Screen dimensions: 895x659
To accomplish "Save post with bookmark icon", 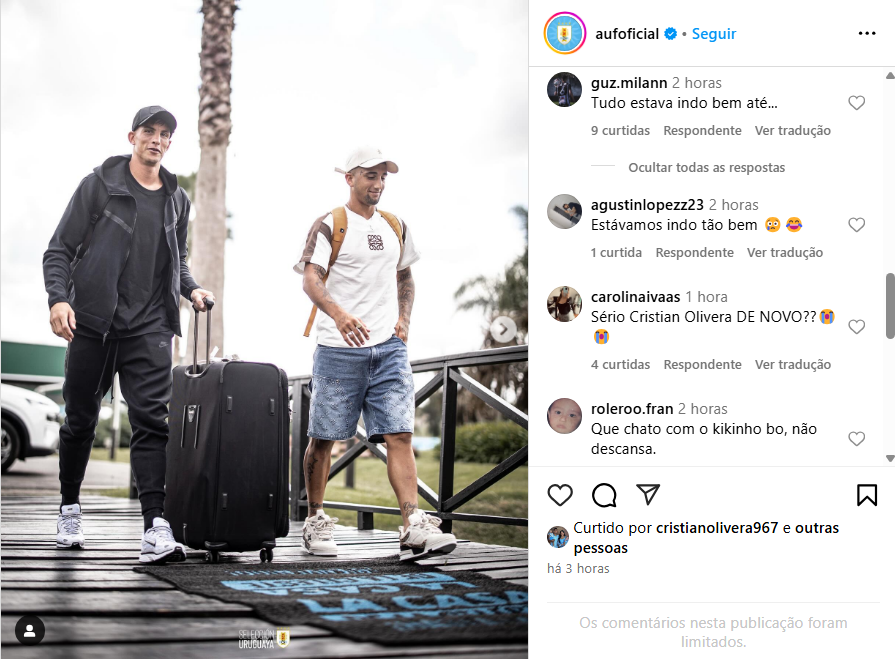I will click(x=866, y=495).
